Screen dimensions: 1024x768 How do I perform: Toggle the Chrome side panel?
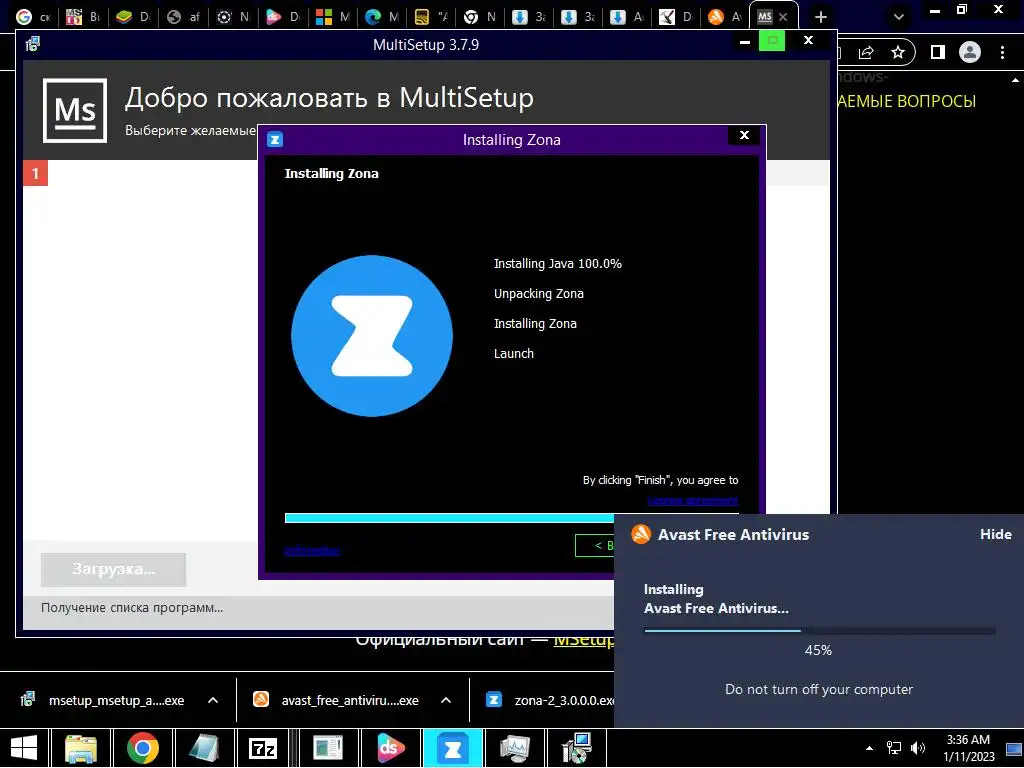tap(938, 52)
